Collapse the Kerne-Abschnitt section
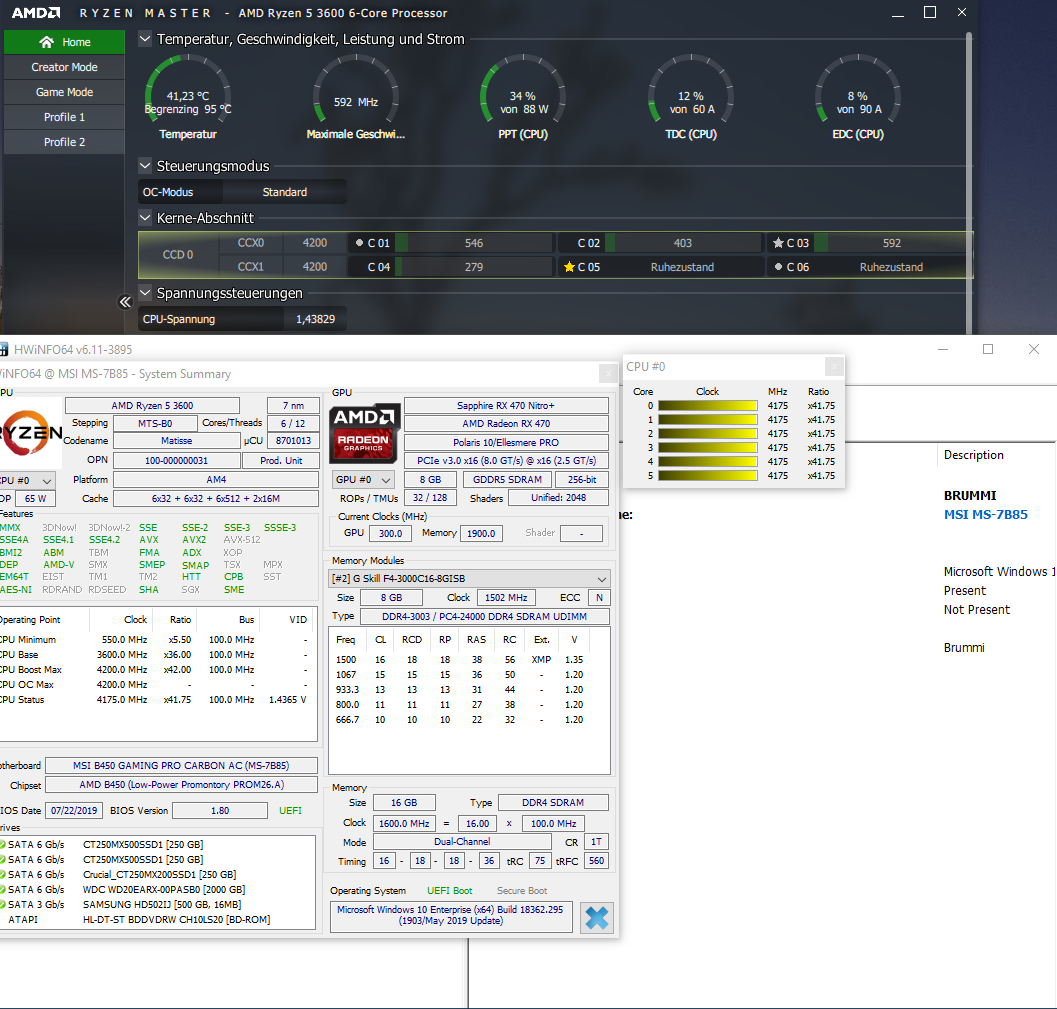Viewport: 1057px width, 1009px height. [x=145, y=217]
